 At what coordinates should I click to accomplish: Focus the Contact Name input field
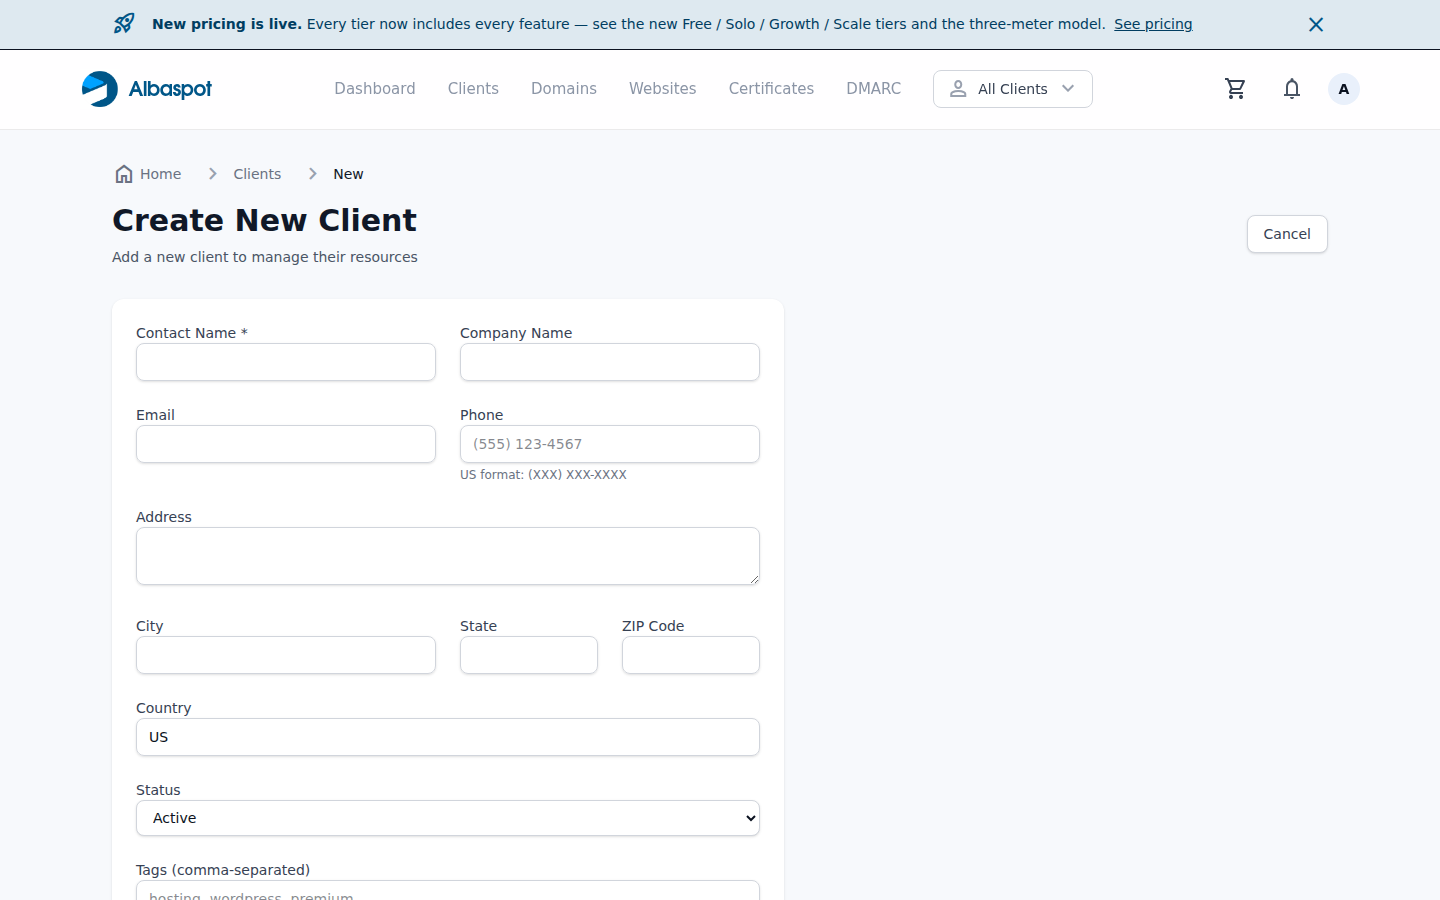286,362
